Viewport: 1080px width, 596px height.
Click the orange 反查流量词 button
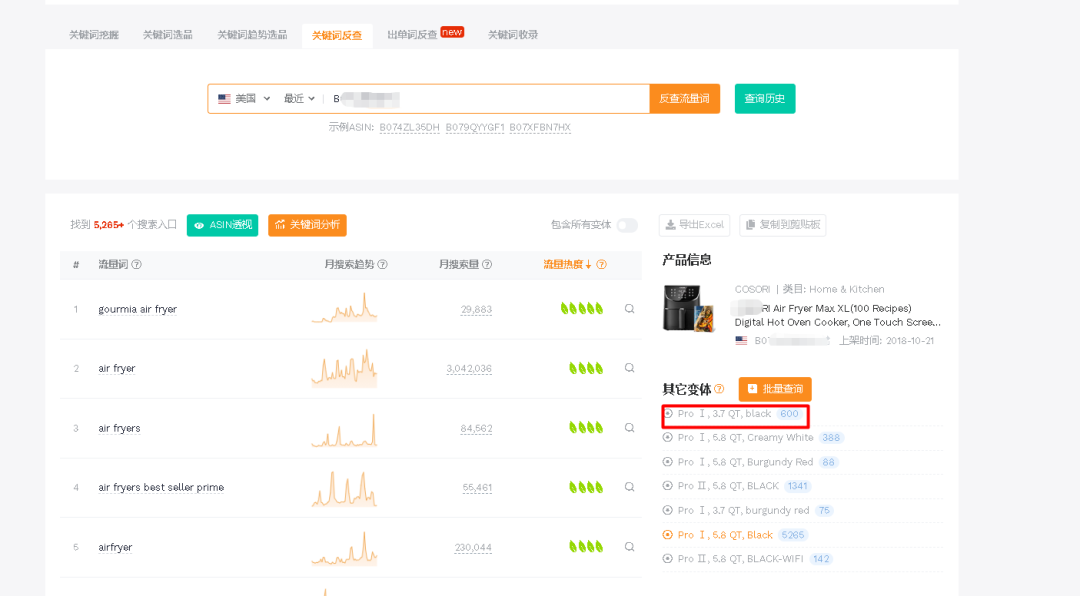[x=684, y=99]
